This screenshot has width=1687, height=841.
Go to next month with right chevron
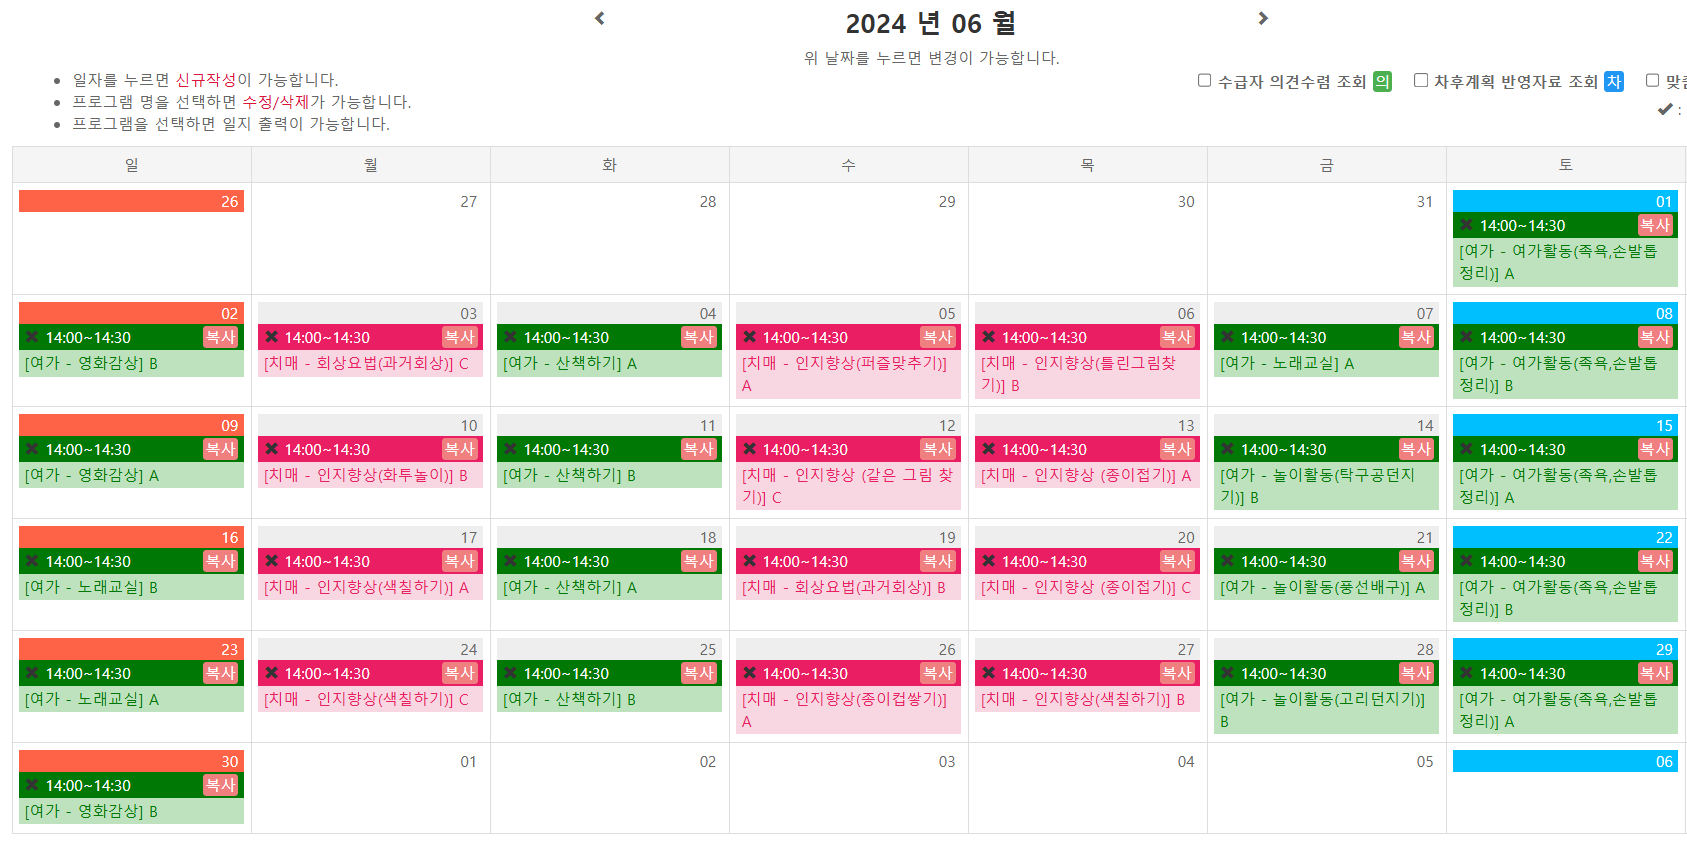coord(1263,18)
